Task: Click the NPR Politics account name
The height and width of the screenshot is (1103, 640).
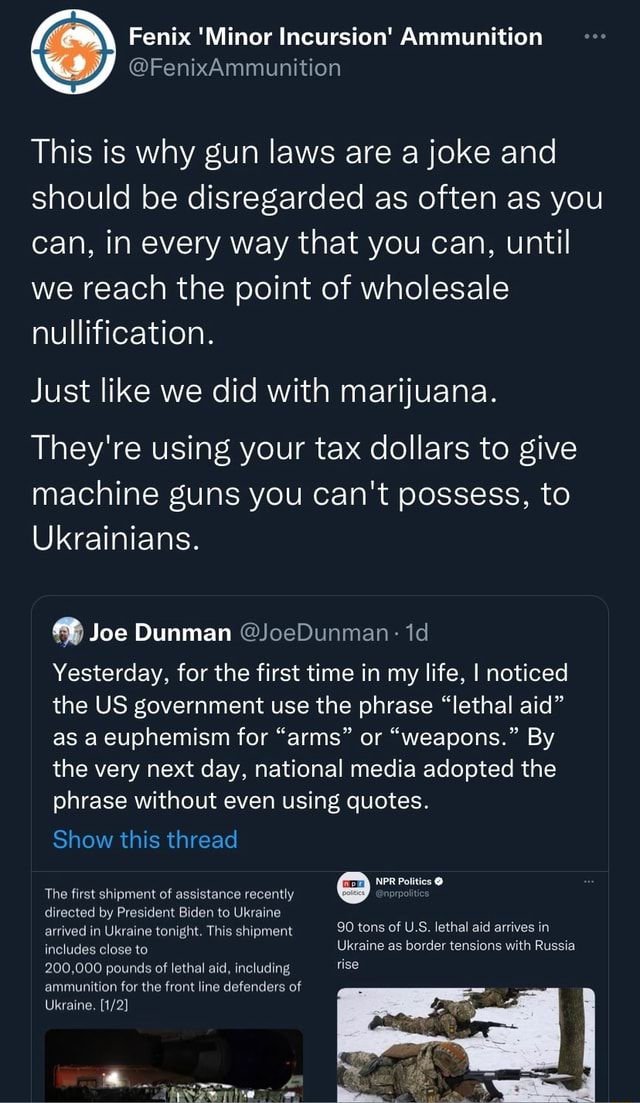Action: coord(403,880)
